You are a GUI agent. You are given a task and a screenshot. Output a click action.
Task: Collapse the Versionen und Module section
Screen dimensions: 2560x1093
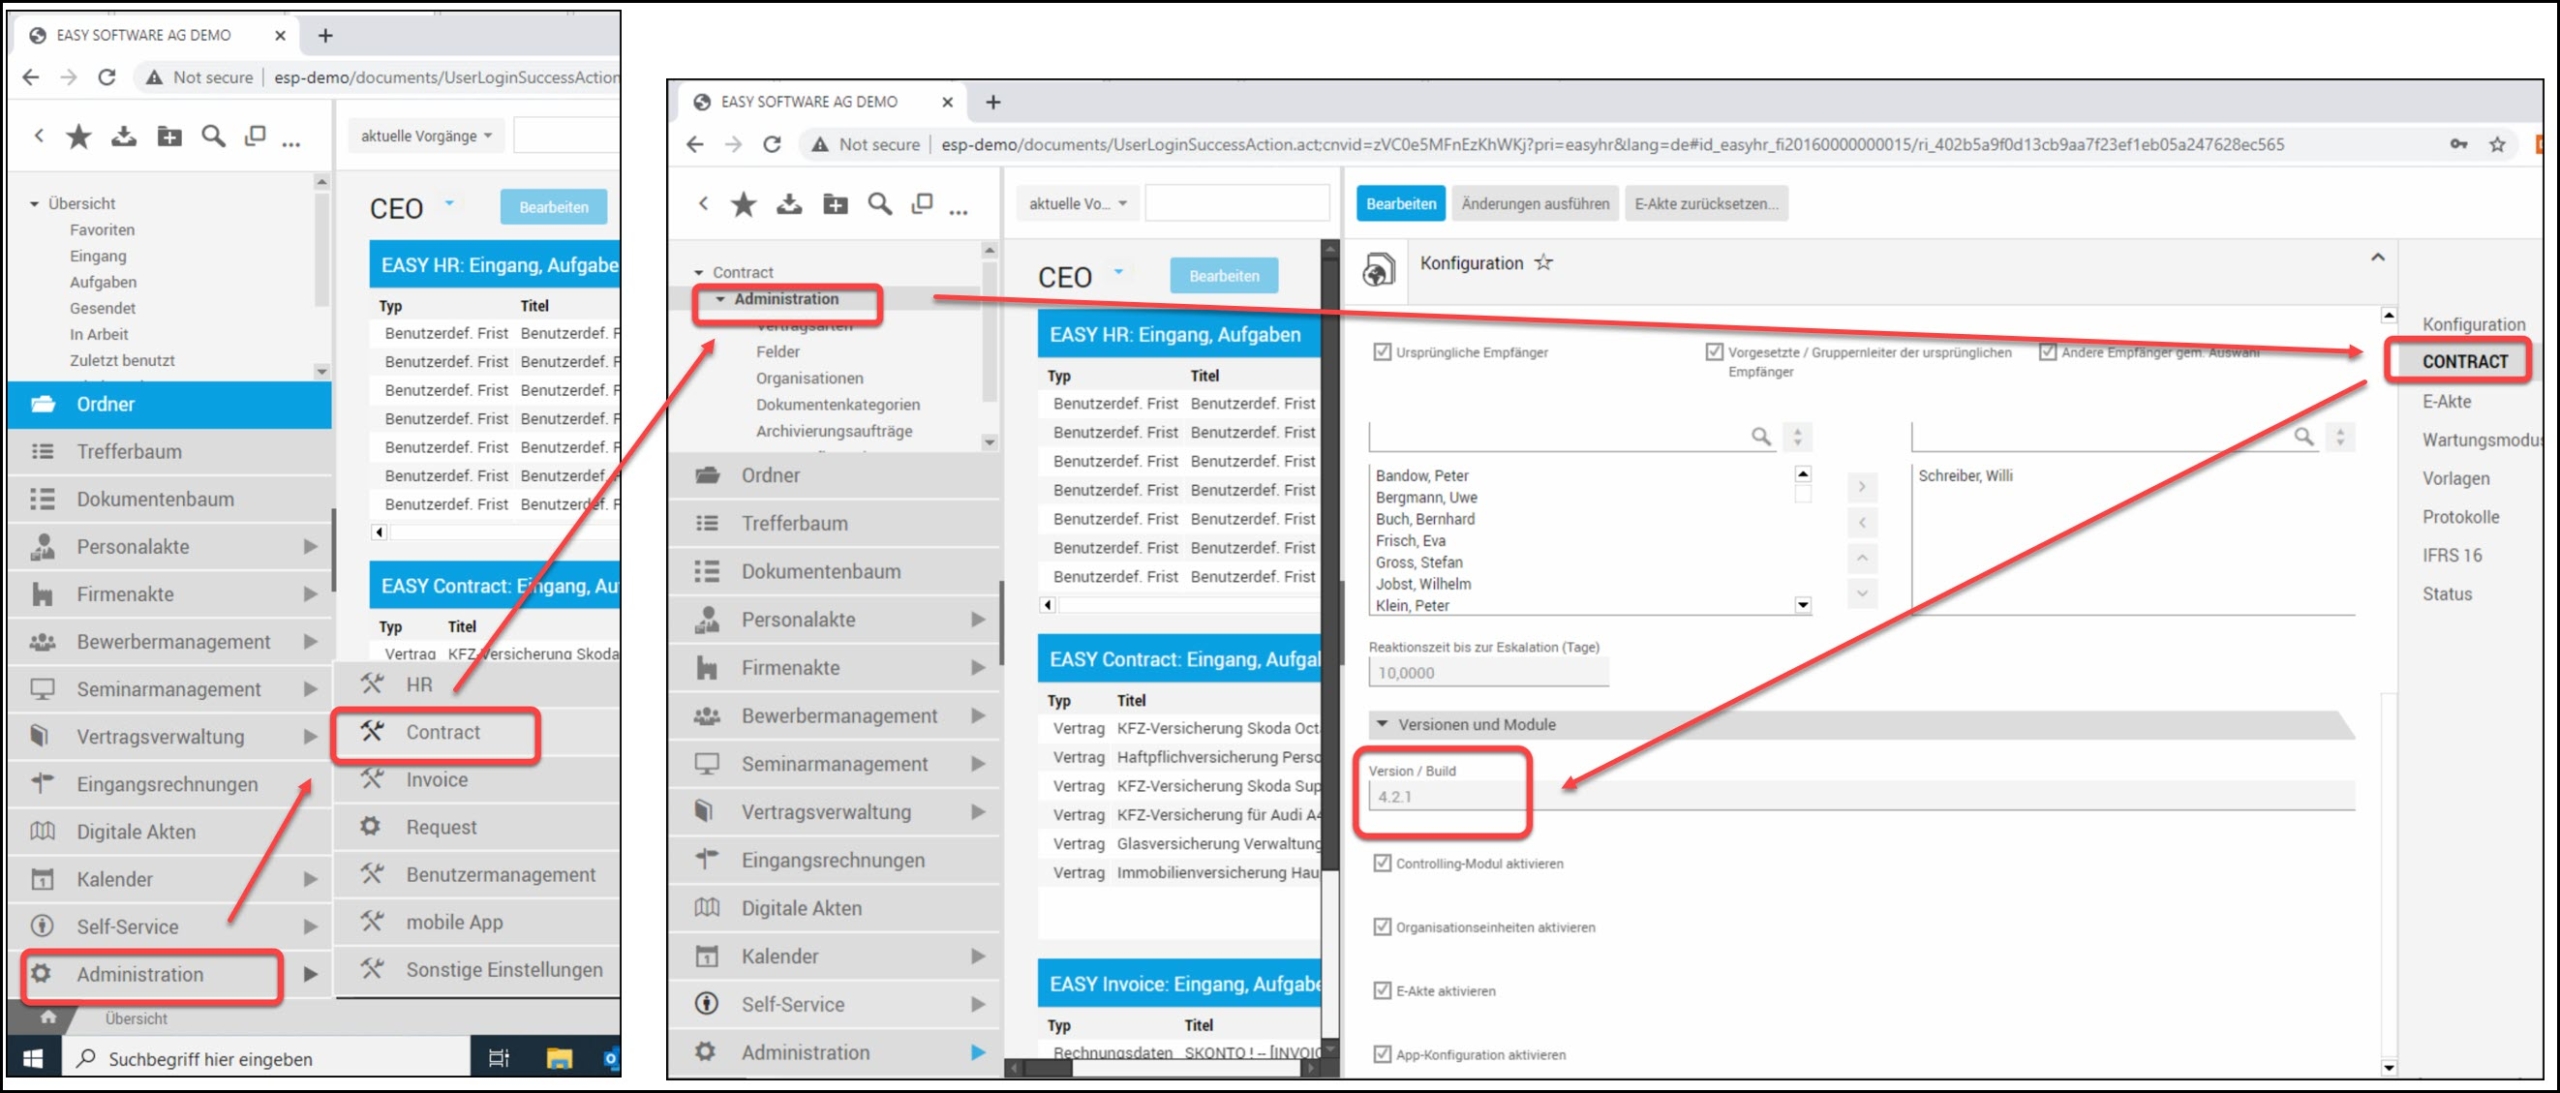(1382, 724)
